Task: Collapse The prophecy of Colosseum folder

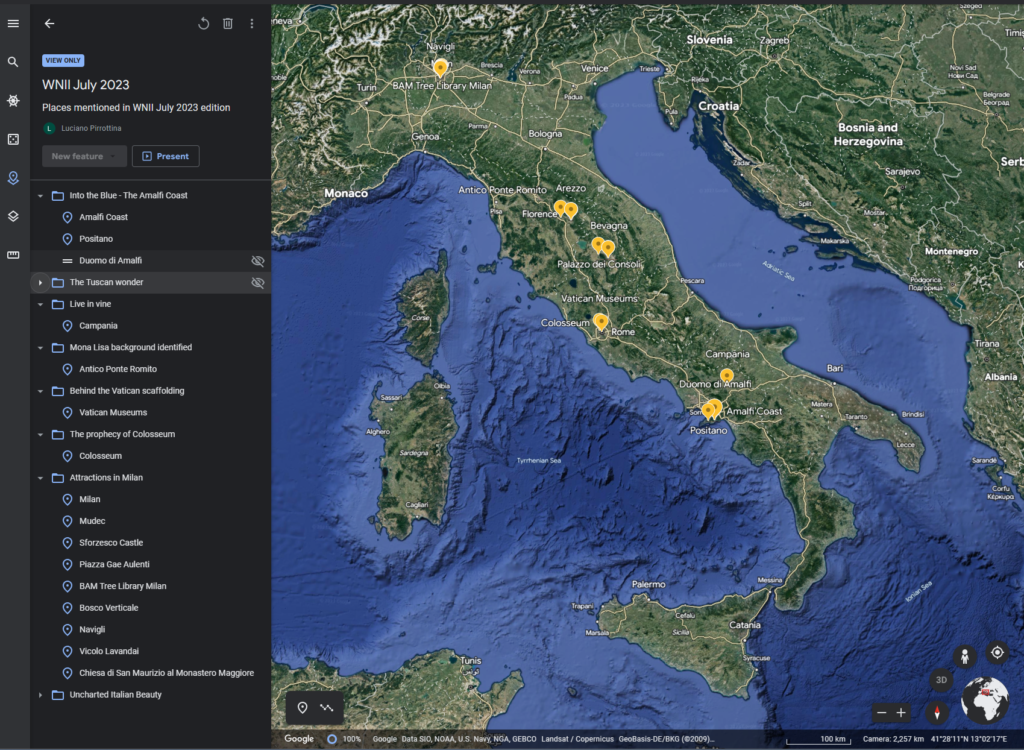Action: (x=40, y=434)
